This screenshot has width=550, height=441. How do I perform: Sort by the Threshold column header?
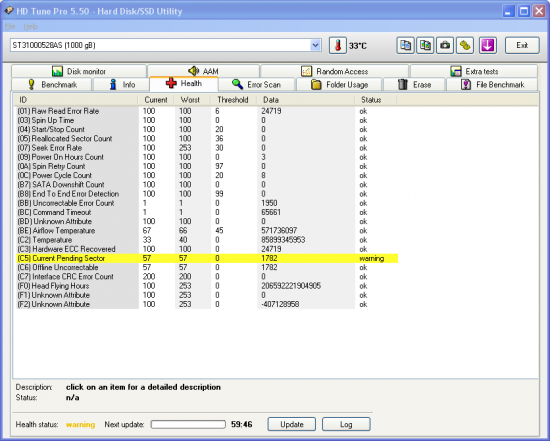[233, 100]
